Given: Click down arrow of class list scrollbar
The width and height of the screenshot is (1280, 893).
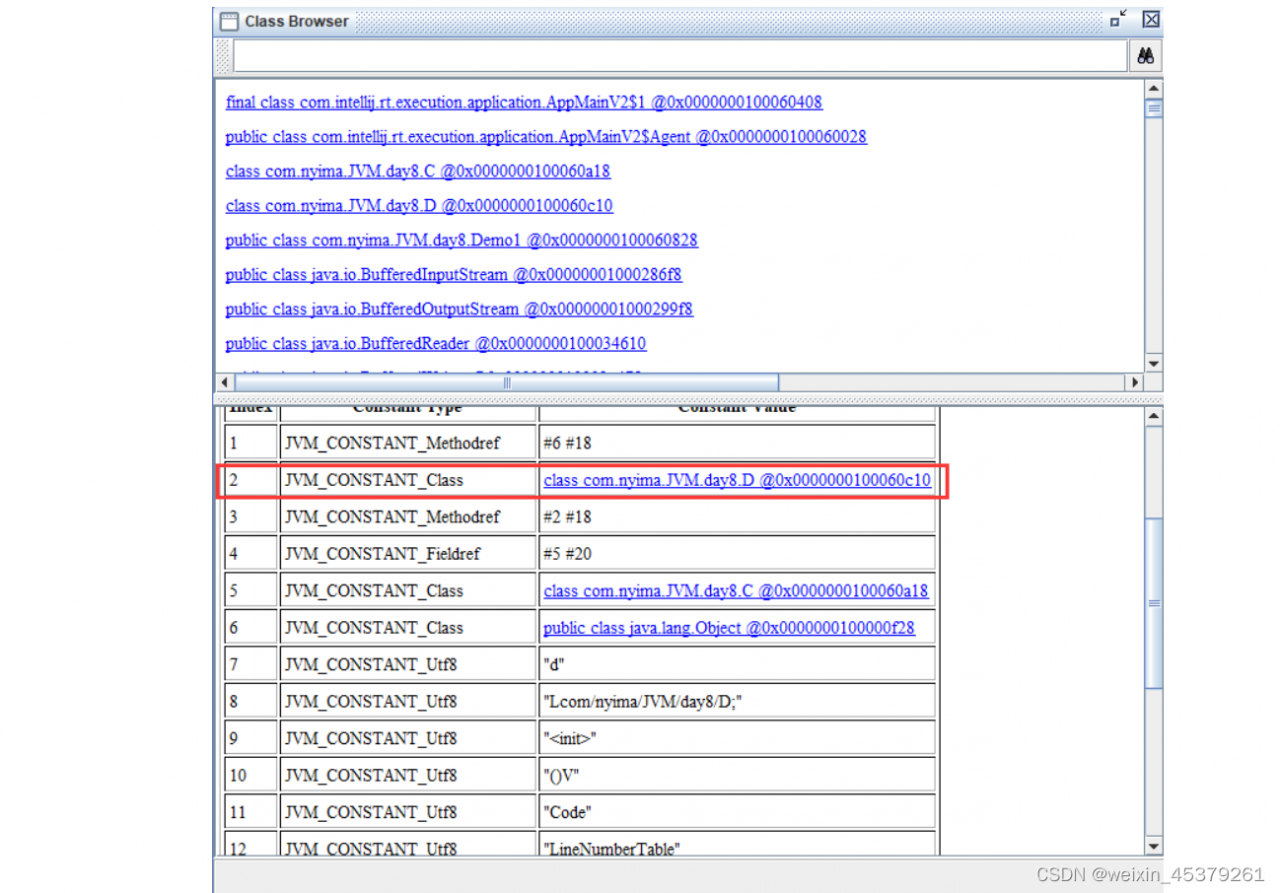Looking at the screenshot, I should point(1154,362).
